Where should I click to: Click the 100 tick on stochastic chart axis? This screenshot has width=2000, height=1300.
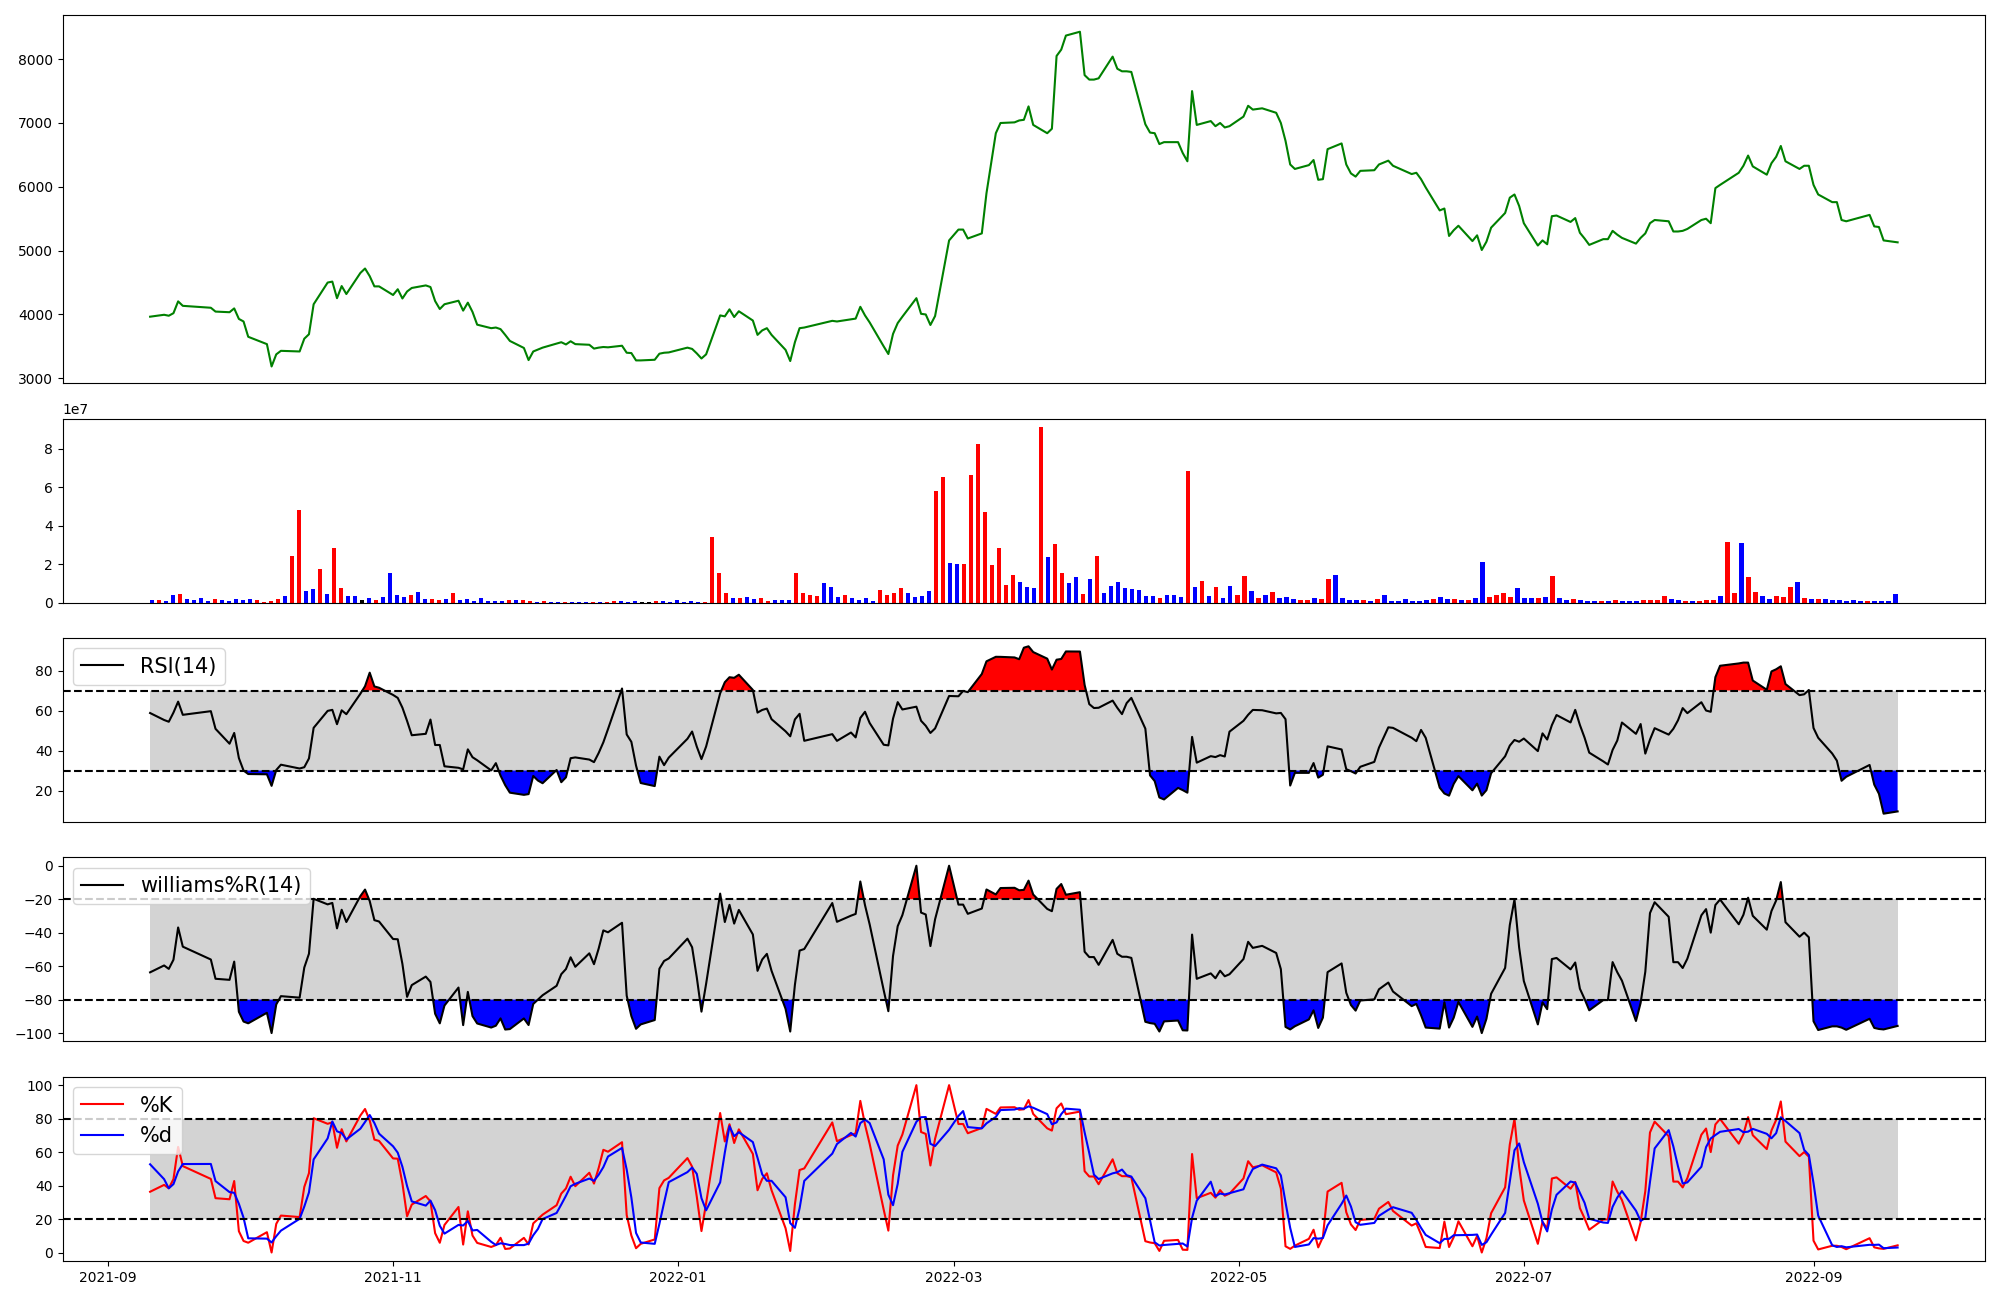tap(41, 1086)
